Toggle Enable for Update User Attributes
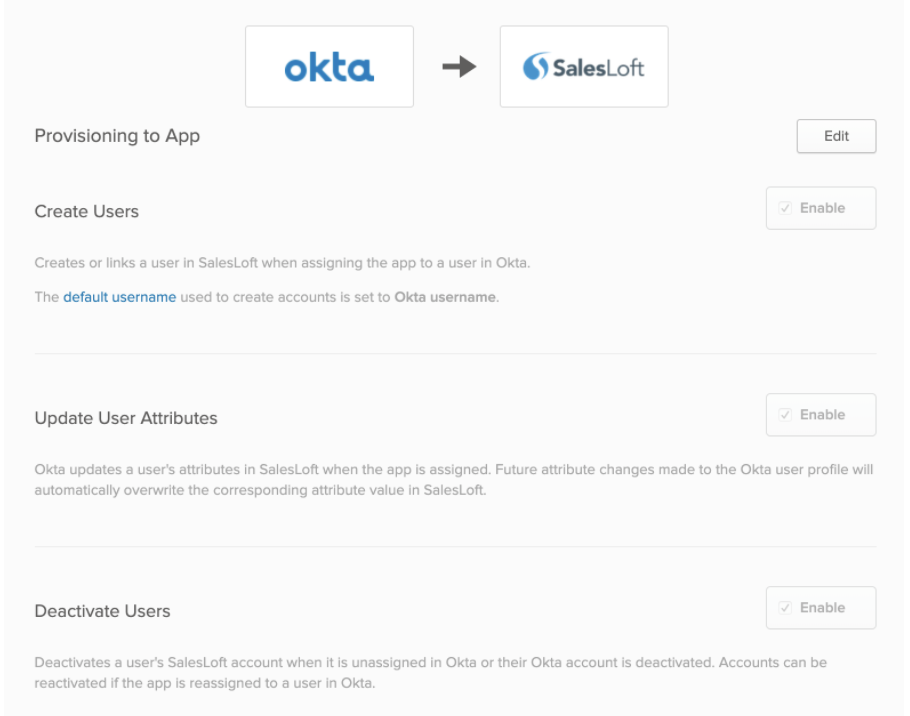 pyautogui.click(x=820, y=414)
